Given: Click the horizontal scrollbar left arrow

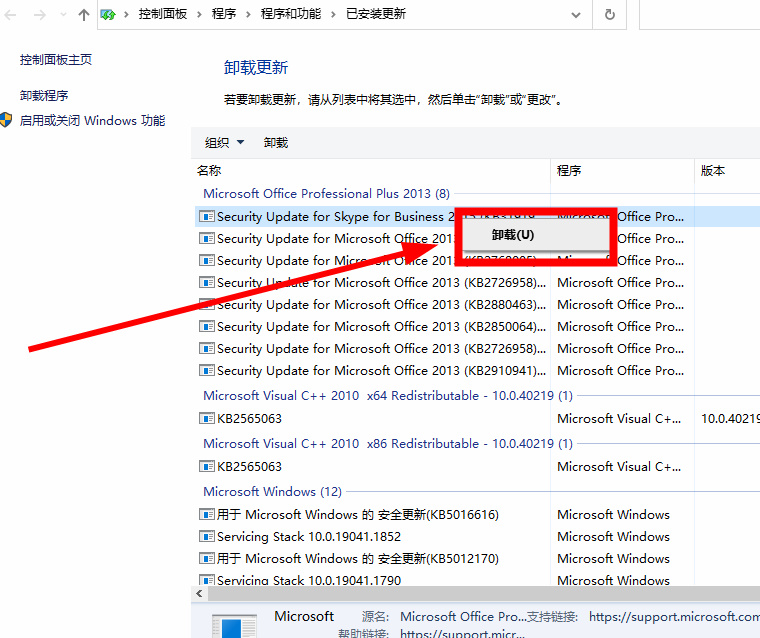Looking at the screenshot, I should 200,594.
